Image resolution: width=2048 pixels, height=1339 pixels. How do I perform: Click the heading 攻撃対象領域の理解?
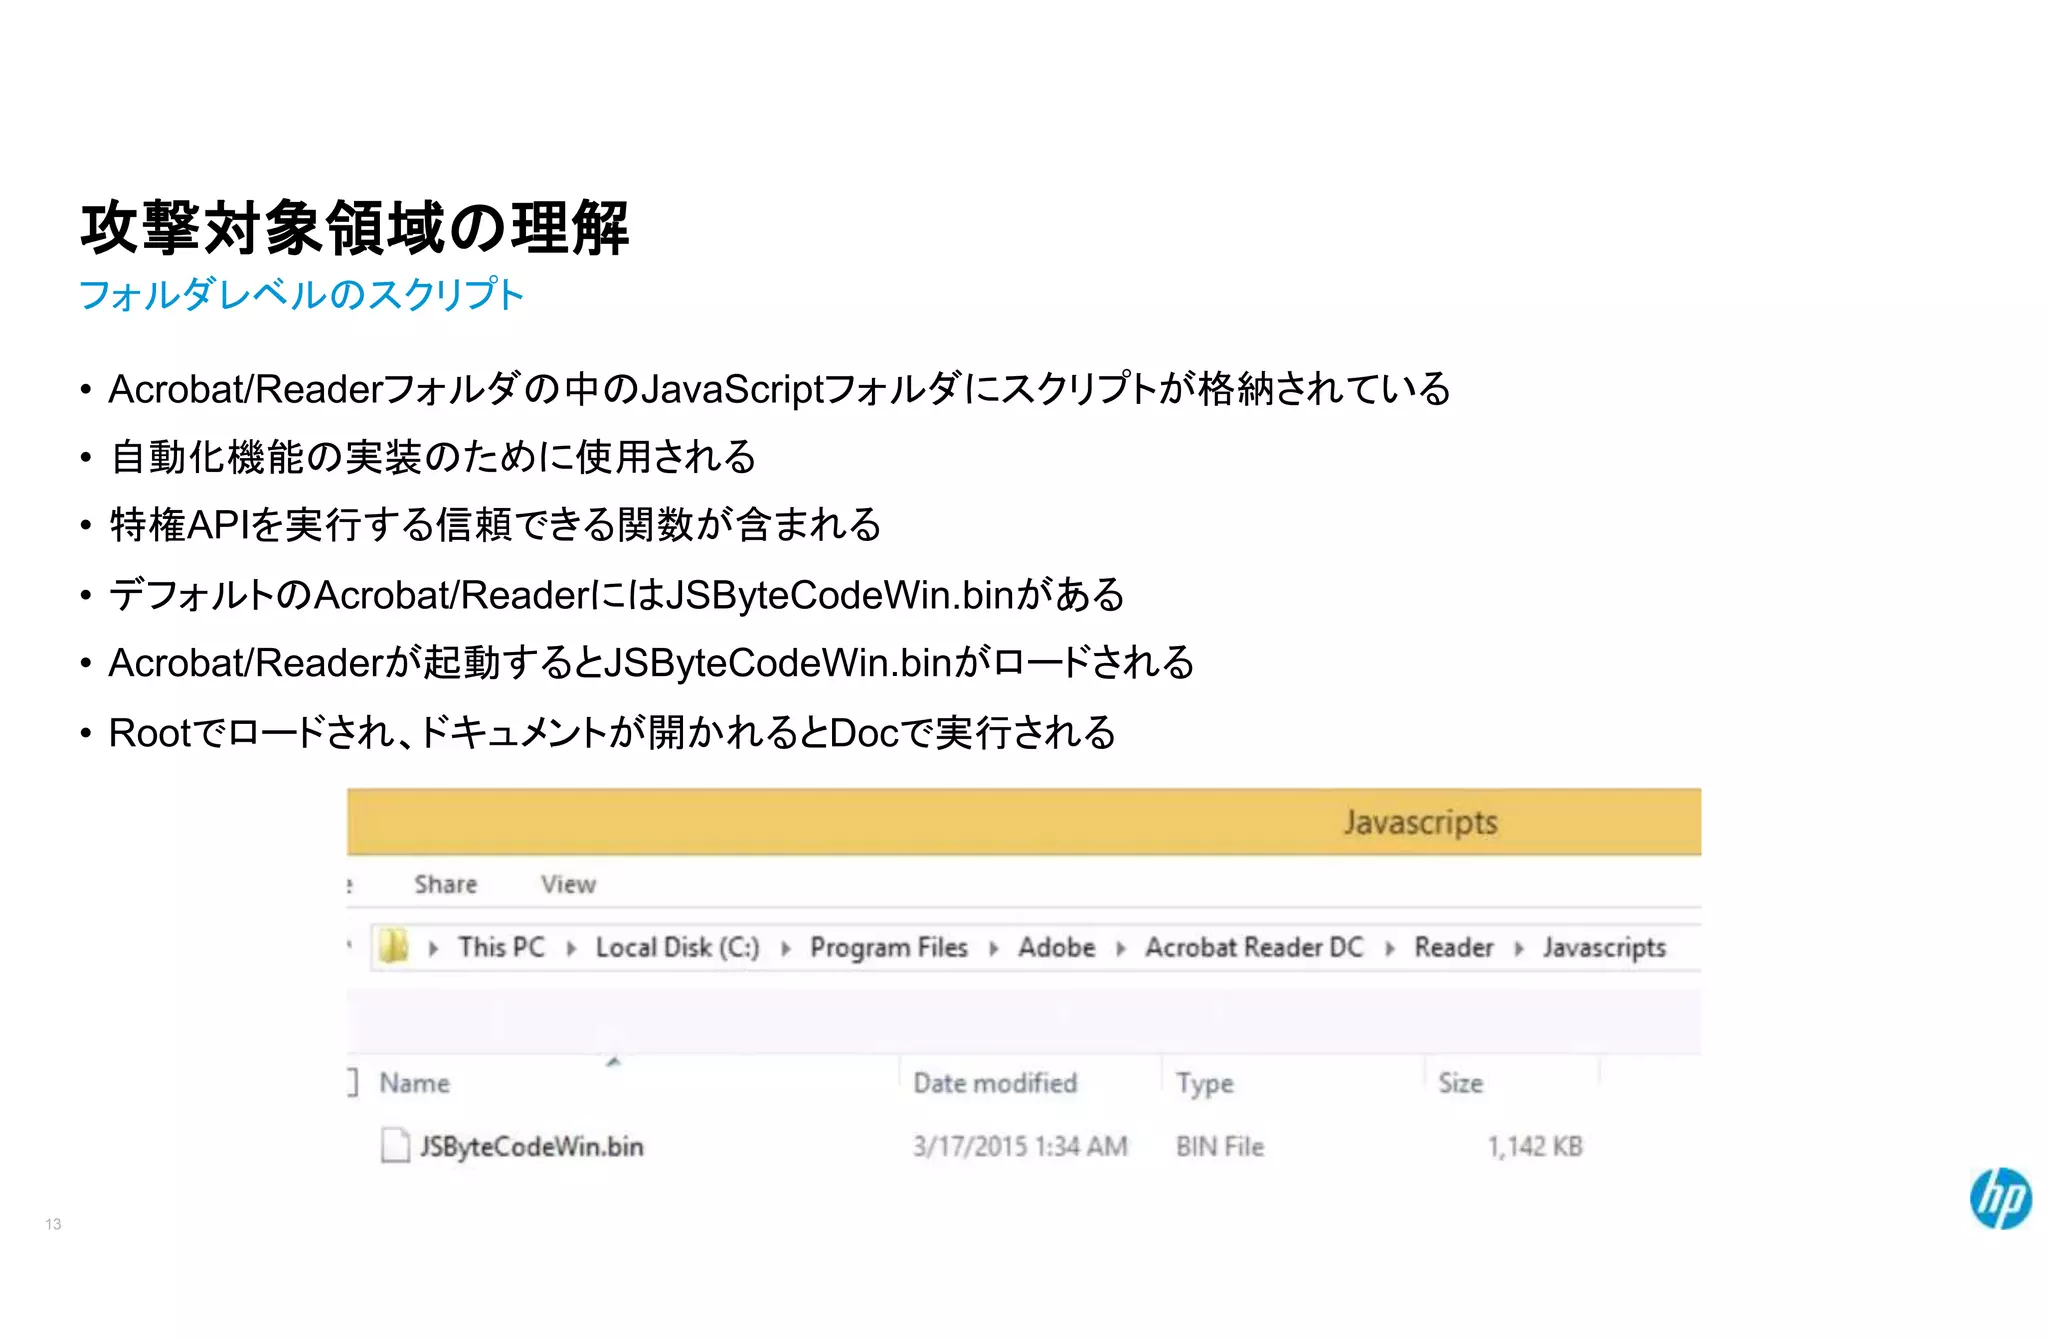point(355,228)
